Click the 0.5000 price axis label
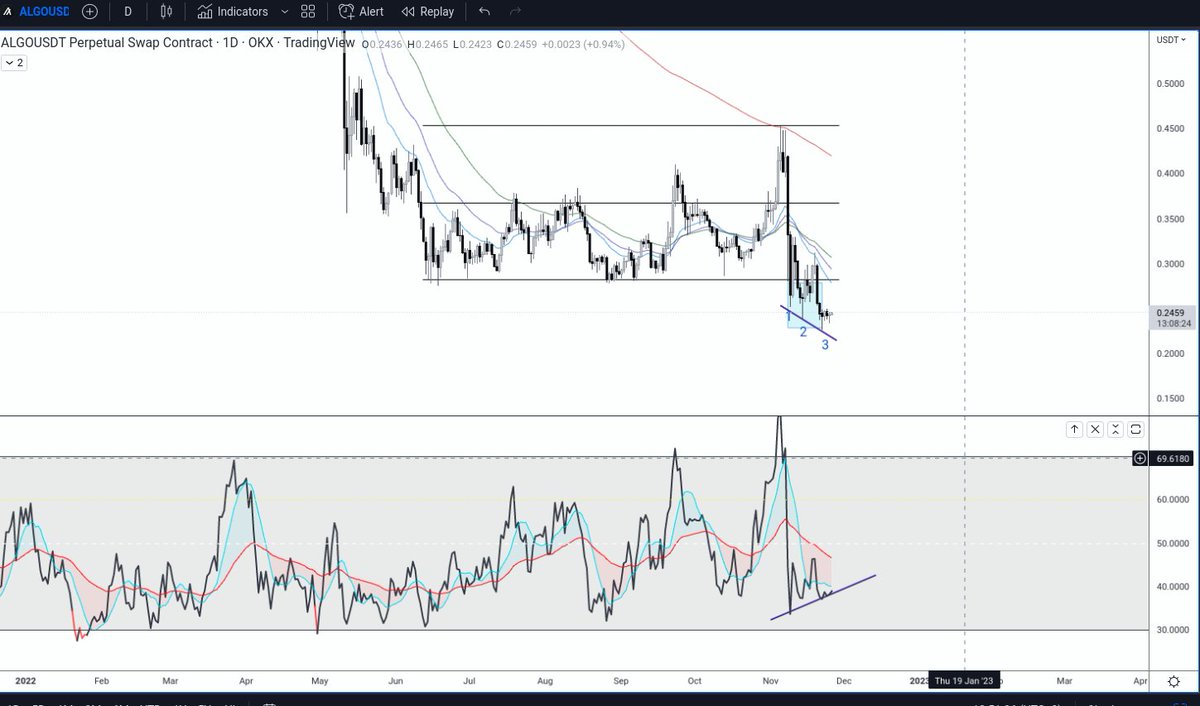 tap(1171, 83)
